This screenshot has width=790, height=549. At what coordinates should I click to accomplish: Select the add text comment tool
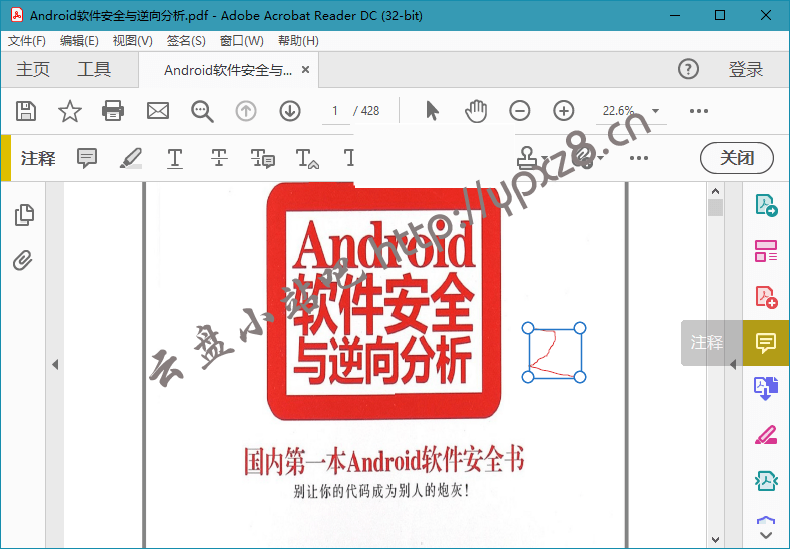pyautogui.click(x=349, y=158)
